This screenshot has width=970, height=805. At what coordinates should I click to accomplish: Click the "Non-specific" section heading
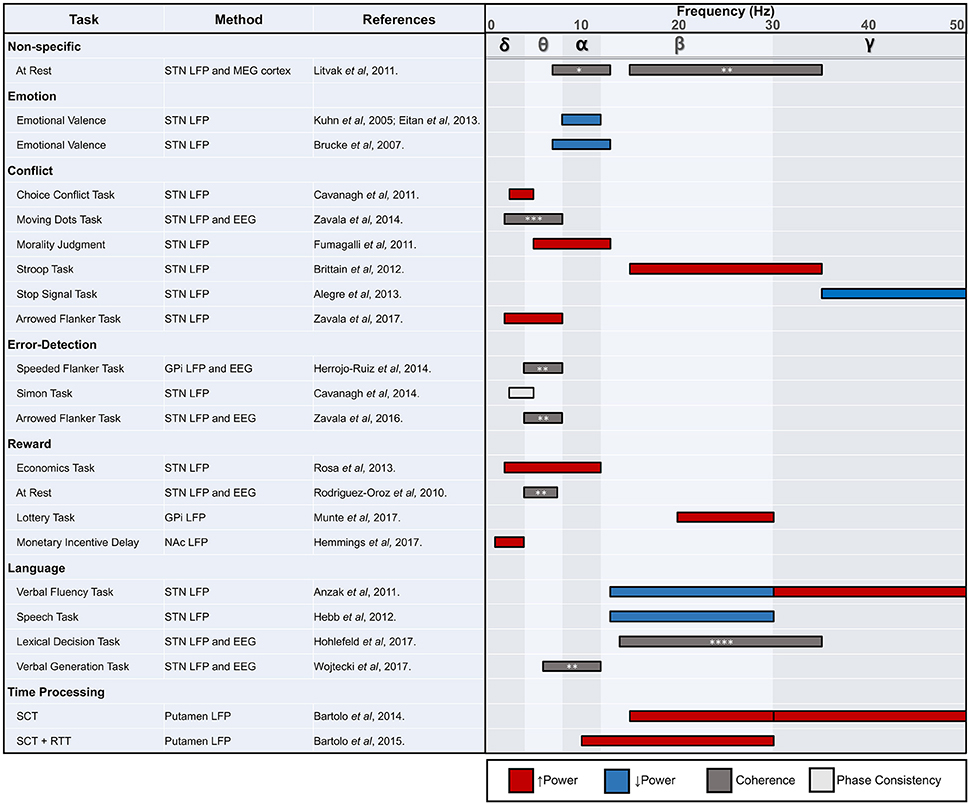[x=44, y=46]
